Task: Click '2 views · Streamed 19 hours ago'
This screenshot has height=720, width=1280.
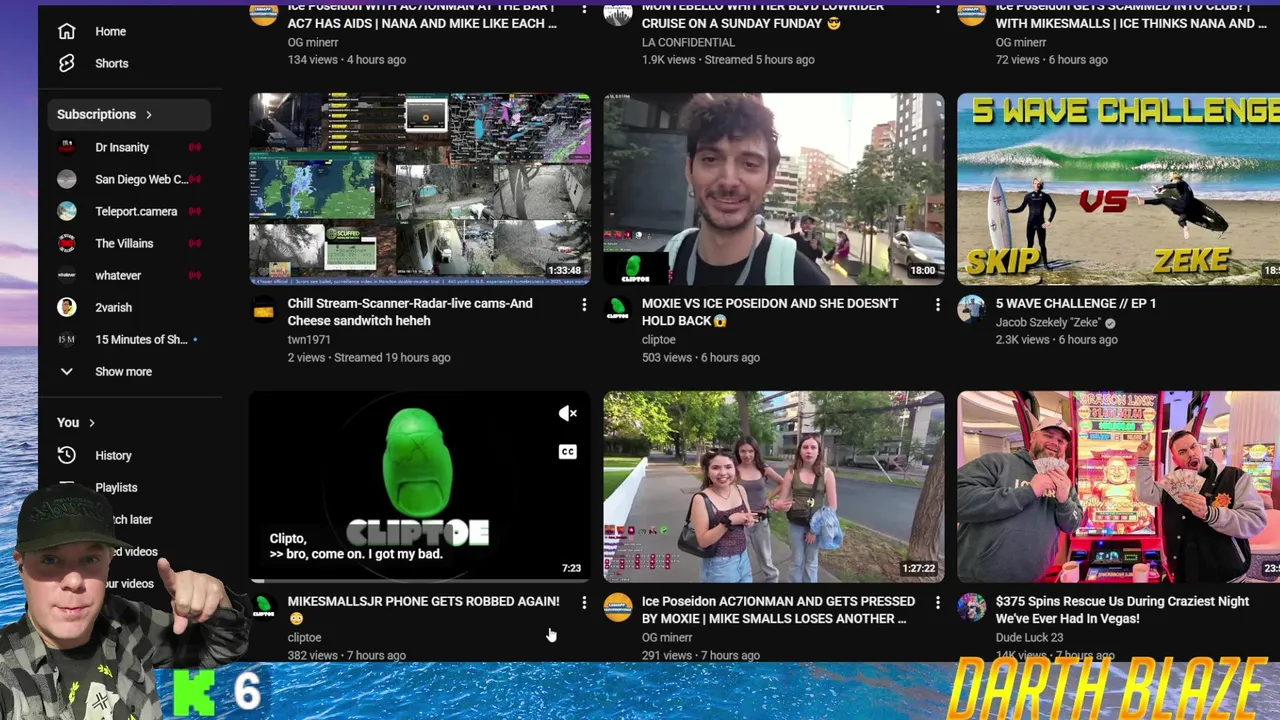Action: pos(369,357)
